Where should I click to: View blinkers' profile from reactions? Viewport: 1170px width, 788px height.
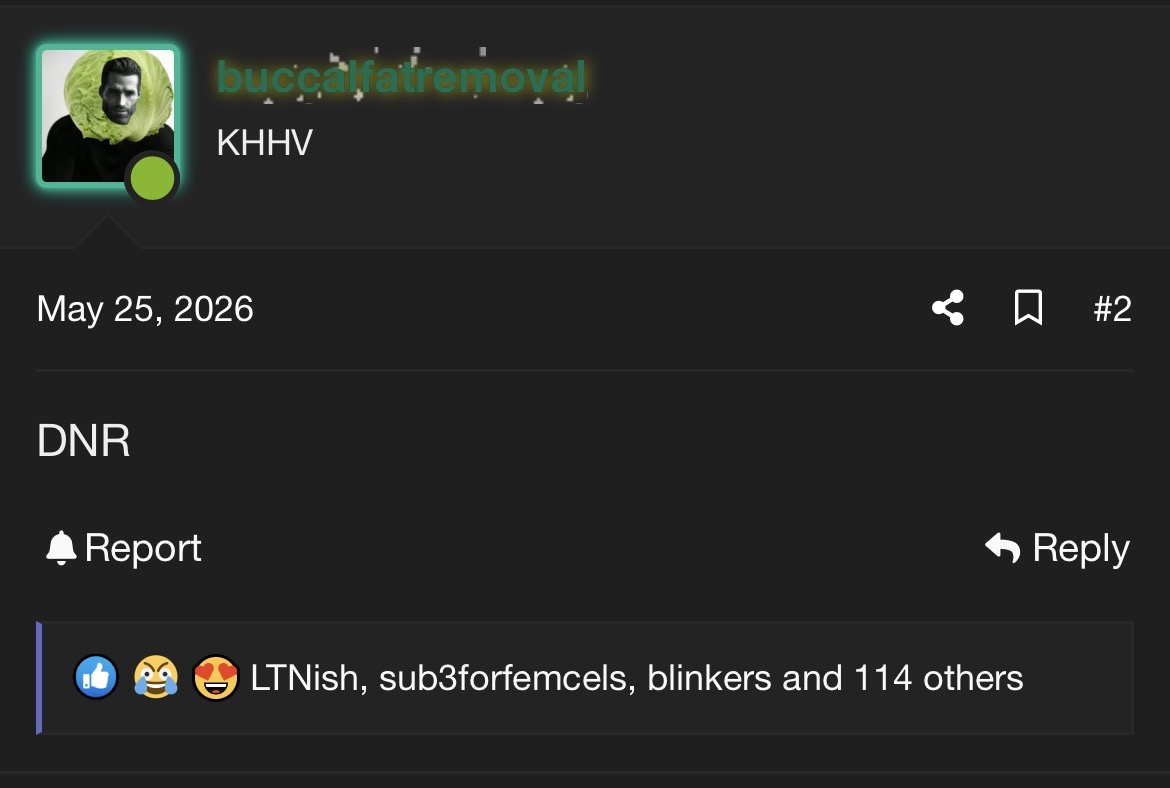coord(710,678)
